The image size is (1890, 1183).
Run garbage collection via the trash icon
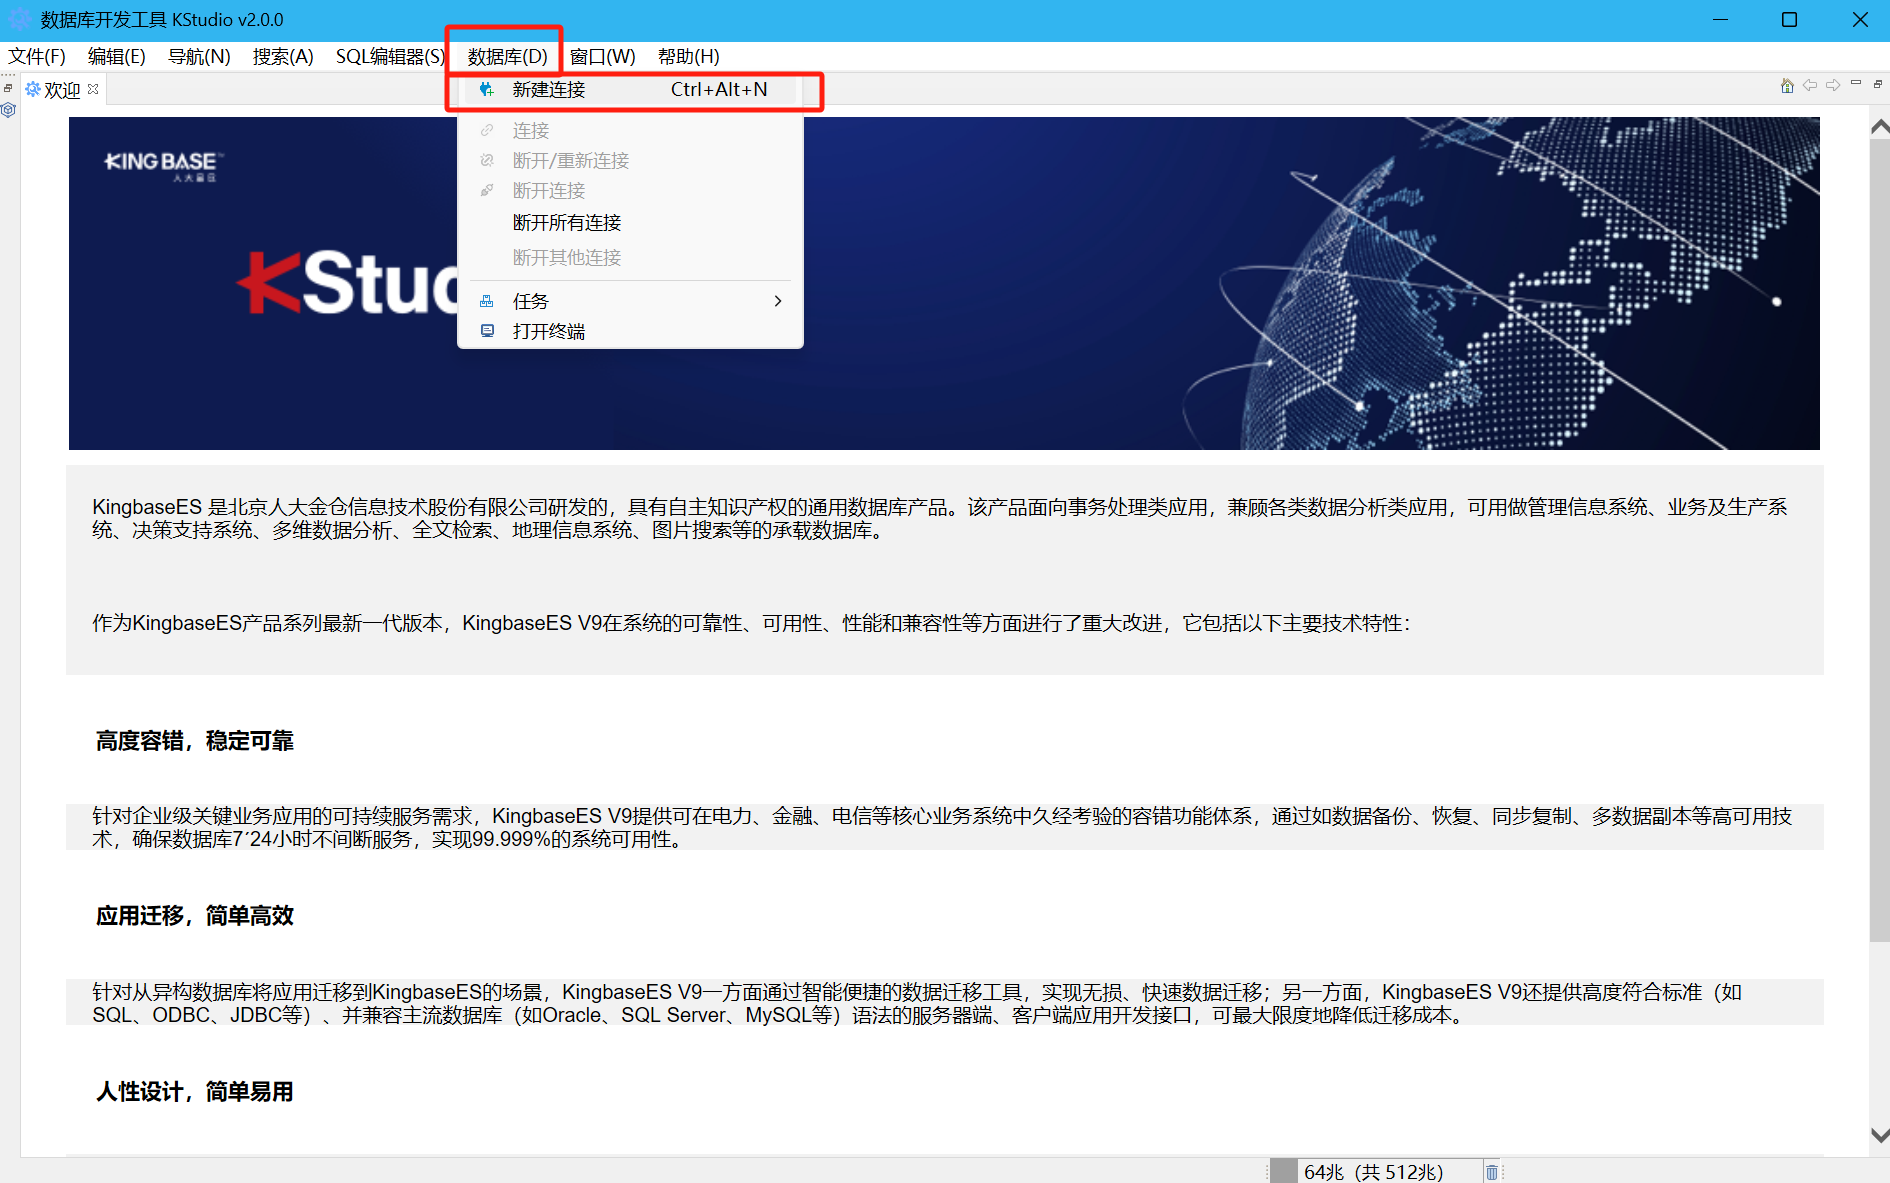(1492, 1172)
